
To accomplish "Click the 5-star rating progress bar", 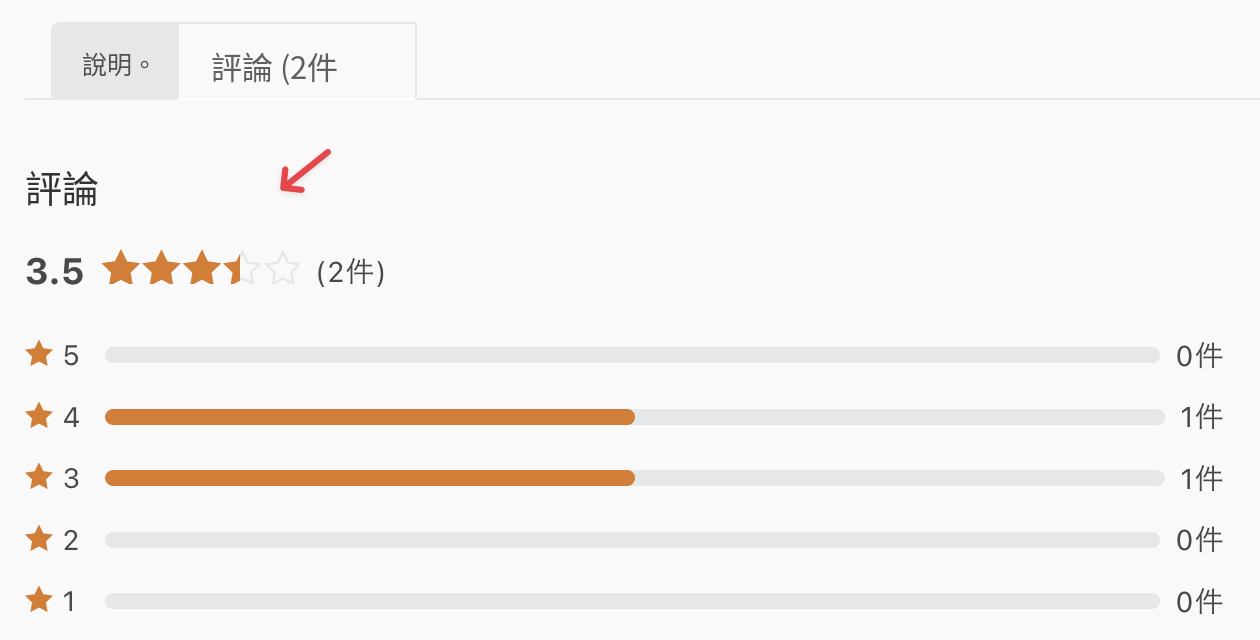I will click(x=632, y=355).
